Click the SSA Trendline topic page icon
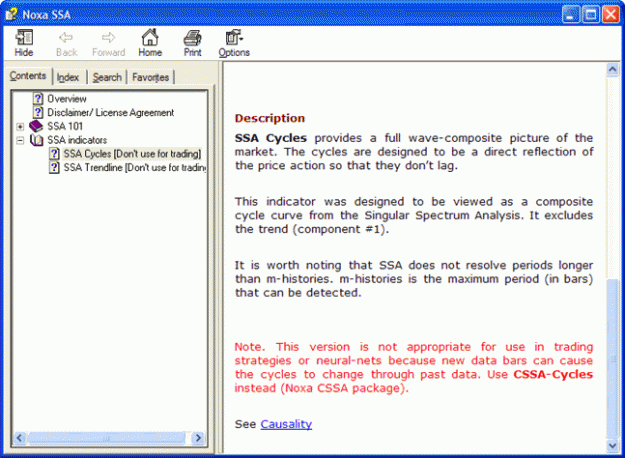Viewport: 625px width, 458px height. (x=54, y=167)
